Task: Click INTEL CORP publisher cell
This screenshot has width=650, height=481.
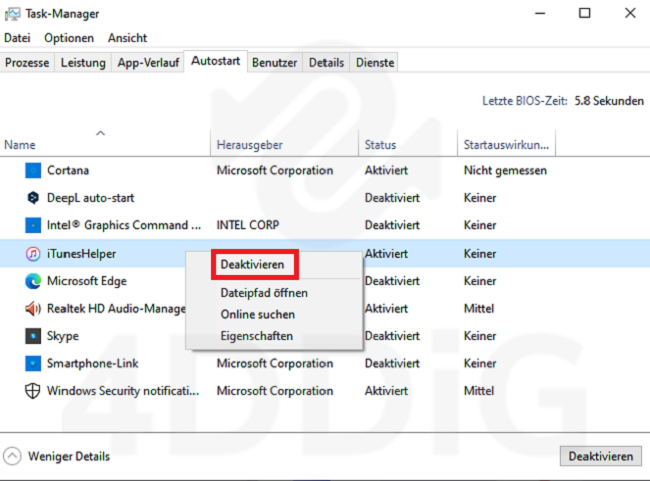Action: coord(248,225)
